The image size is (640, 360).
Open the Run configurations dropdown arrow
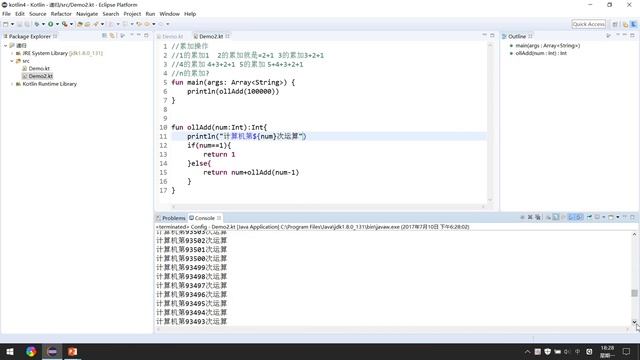tap(57, 24)
